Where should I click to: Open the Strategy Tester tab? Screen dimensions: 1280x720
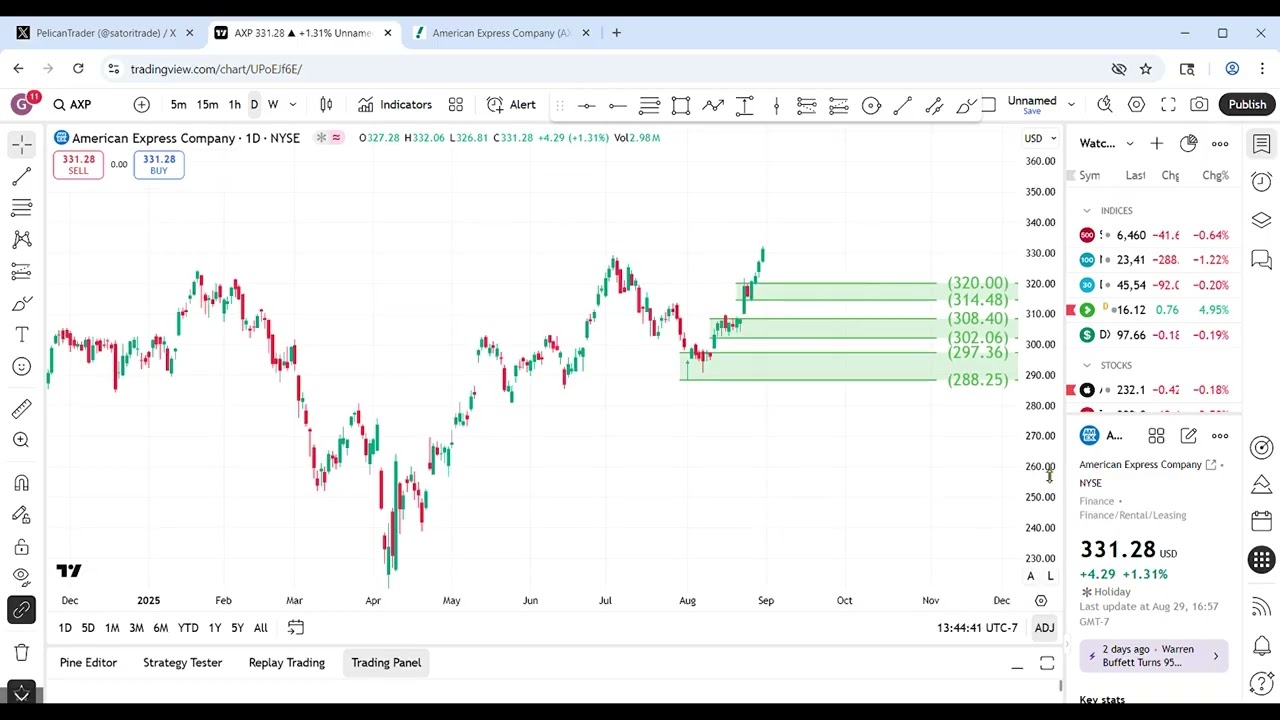click(x=182, y=663)
